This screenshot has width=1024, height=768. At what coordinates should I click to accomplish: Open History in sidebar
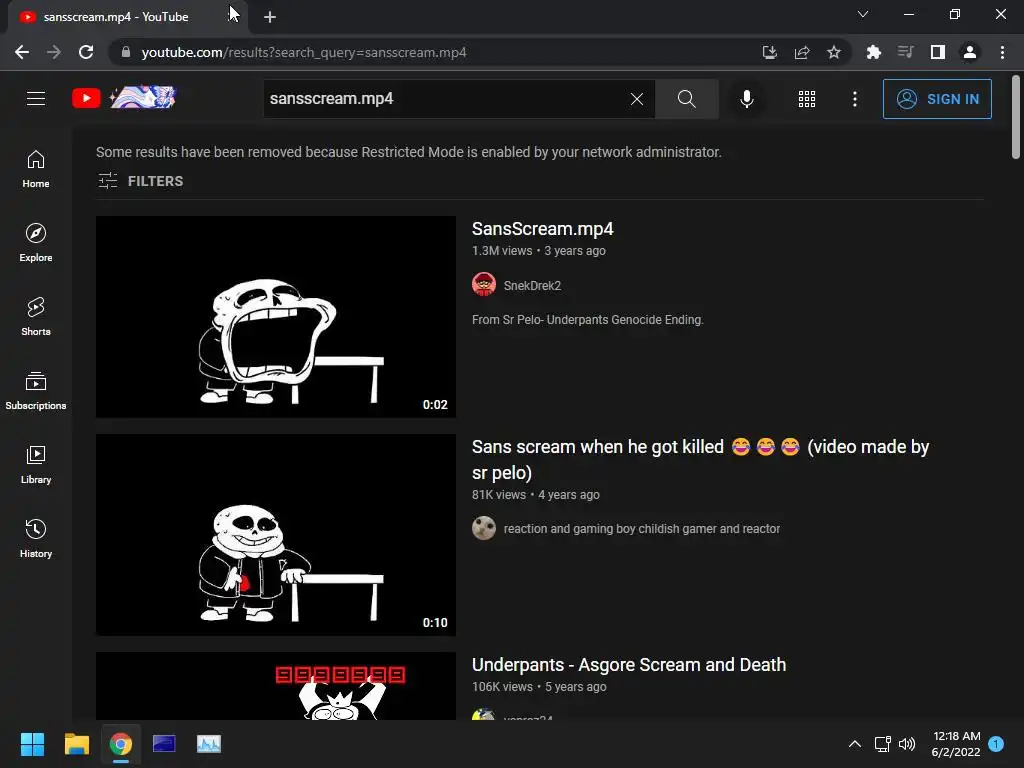[x=36, y=538]
